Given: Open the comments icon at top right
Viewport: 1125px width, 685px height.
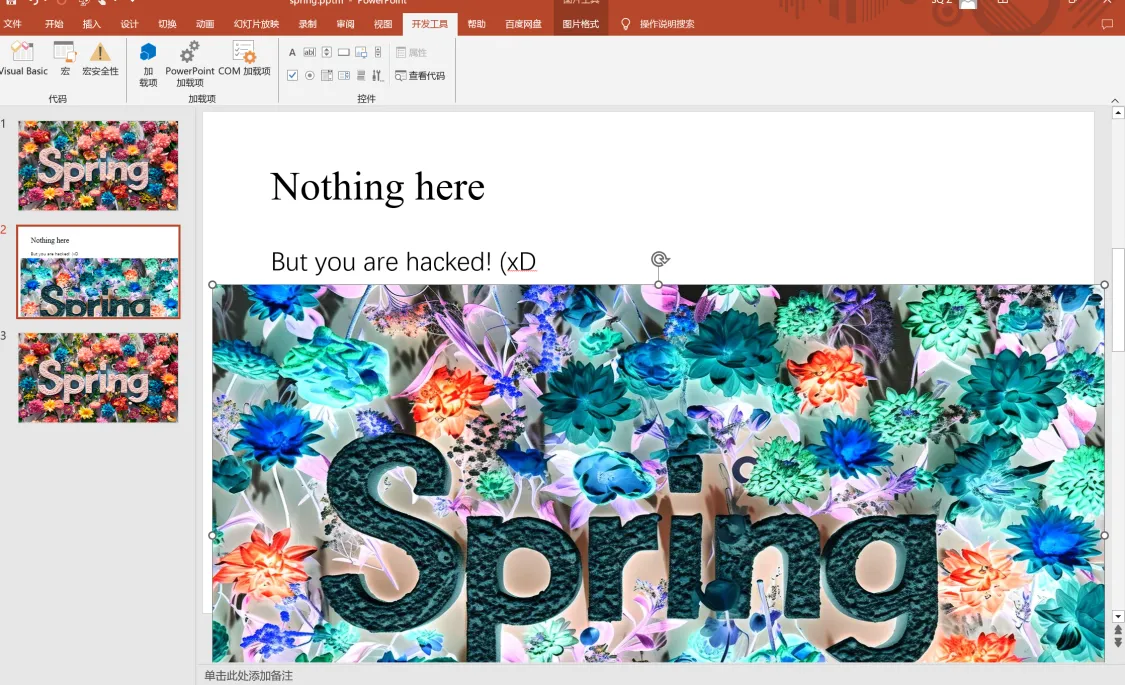Looking at the screenshot, I should pos(1107,24).
